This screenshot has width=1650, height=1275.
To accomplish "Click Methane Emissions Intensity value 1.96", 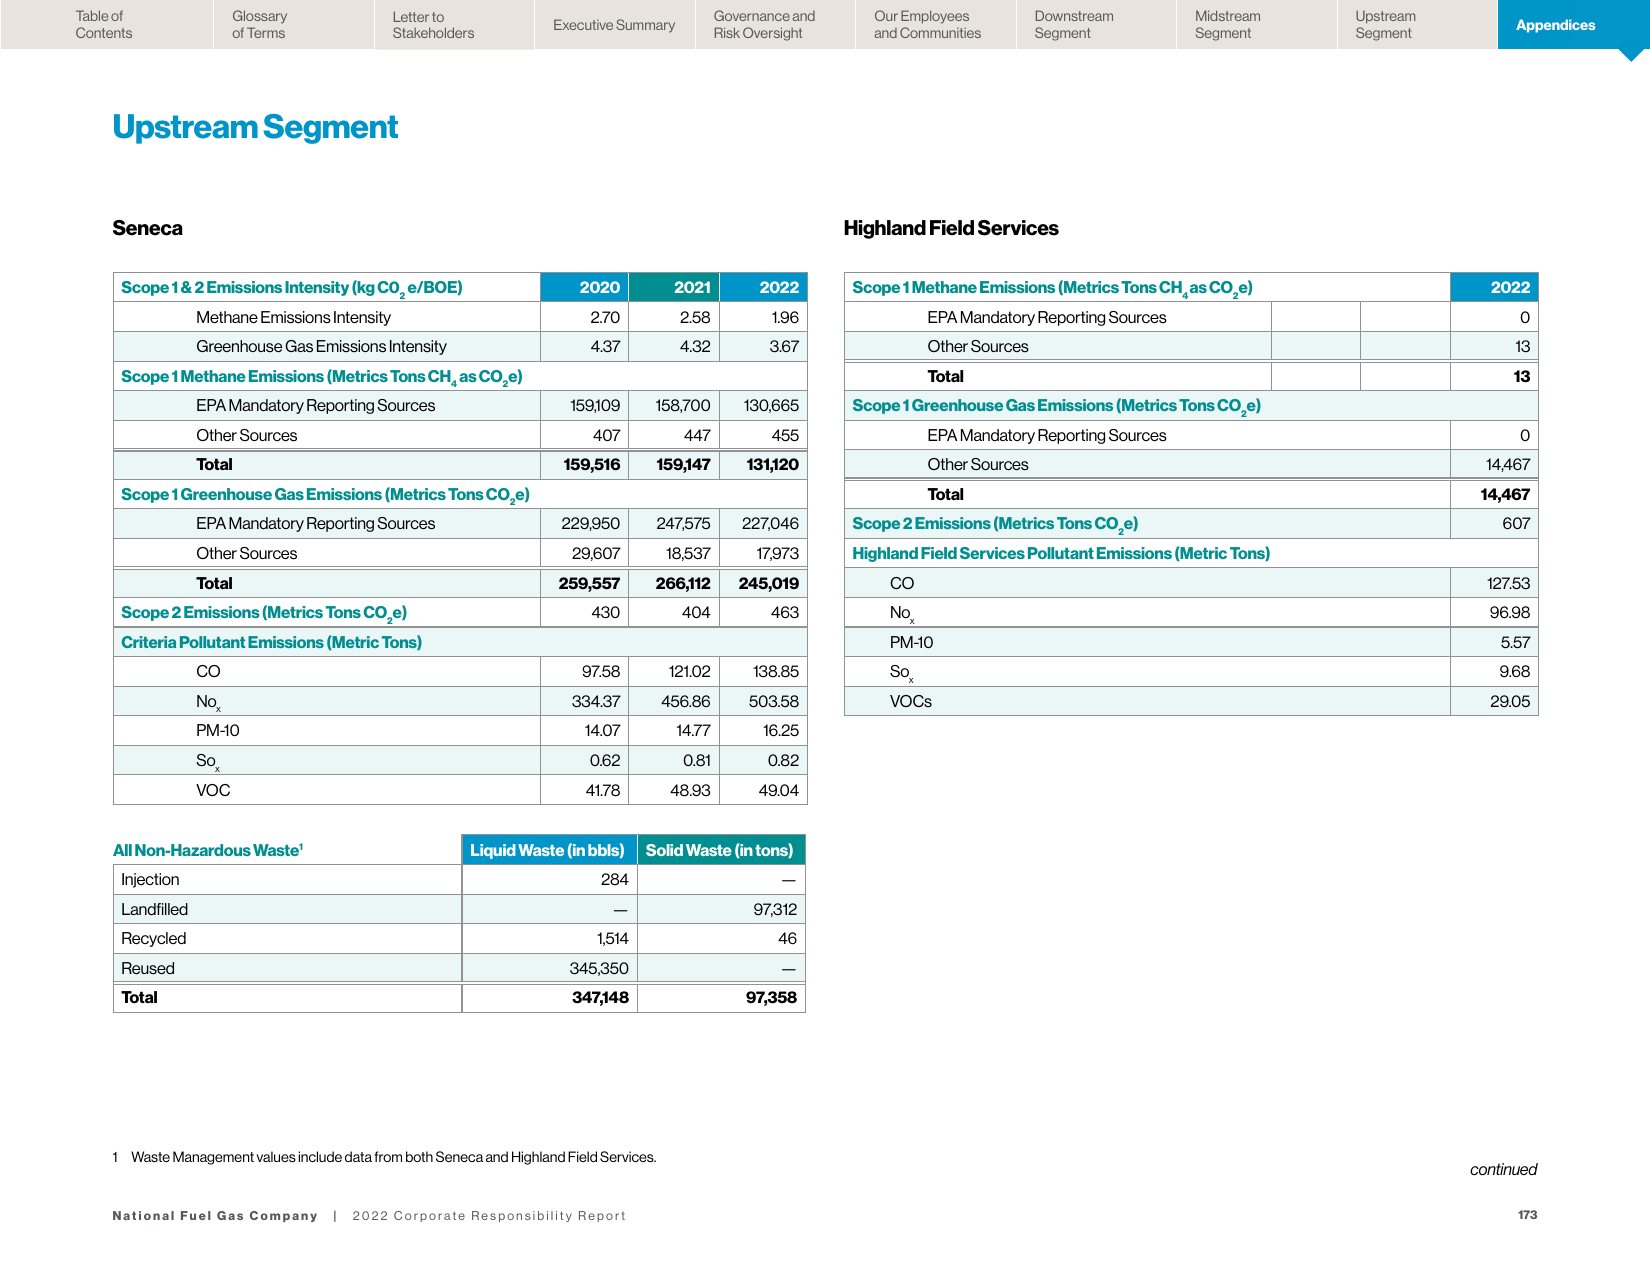I will point(785,317).
